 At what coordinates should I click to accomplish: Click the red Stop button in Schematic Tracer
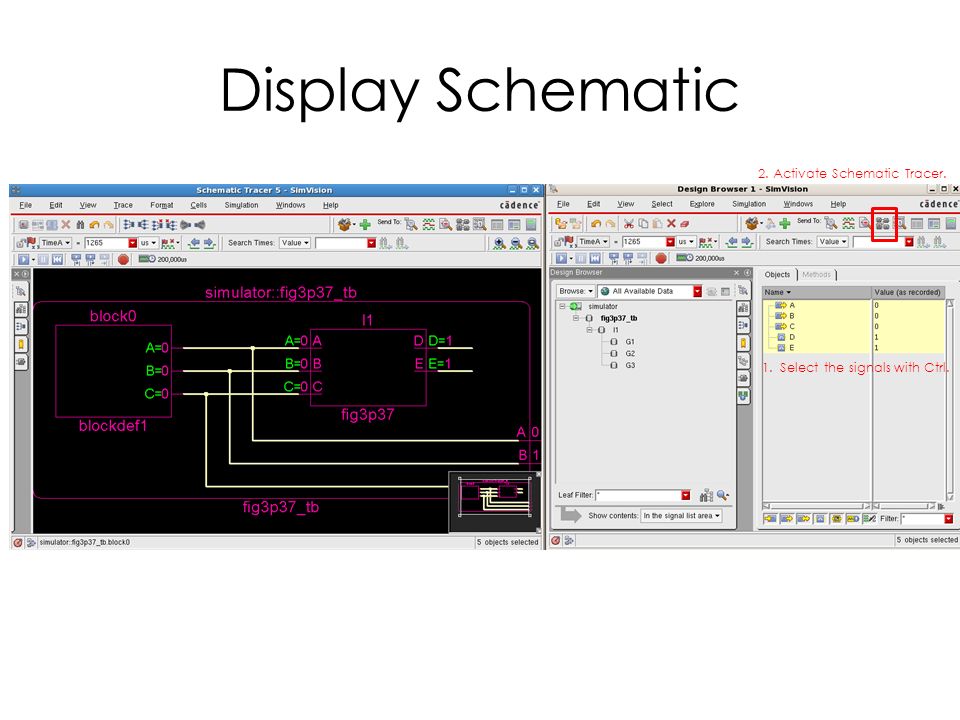(x=123, y=260)
